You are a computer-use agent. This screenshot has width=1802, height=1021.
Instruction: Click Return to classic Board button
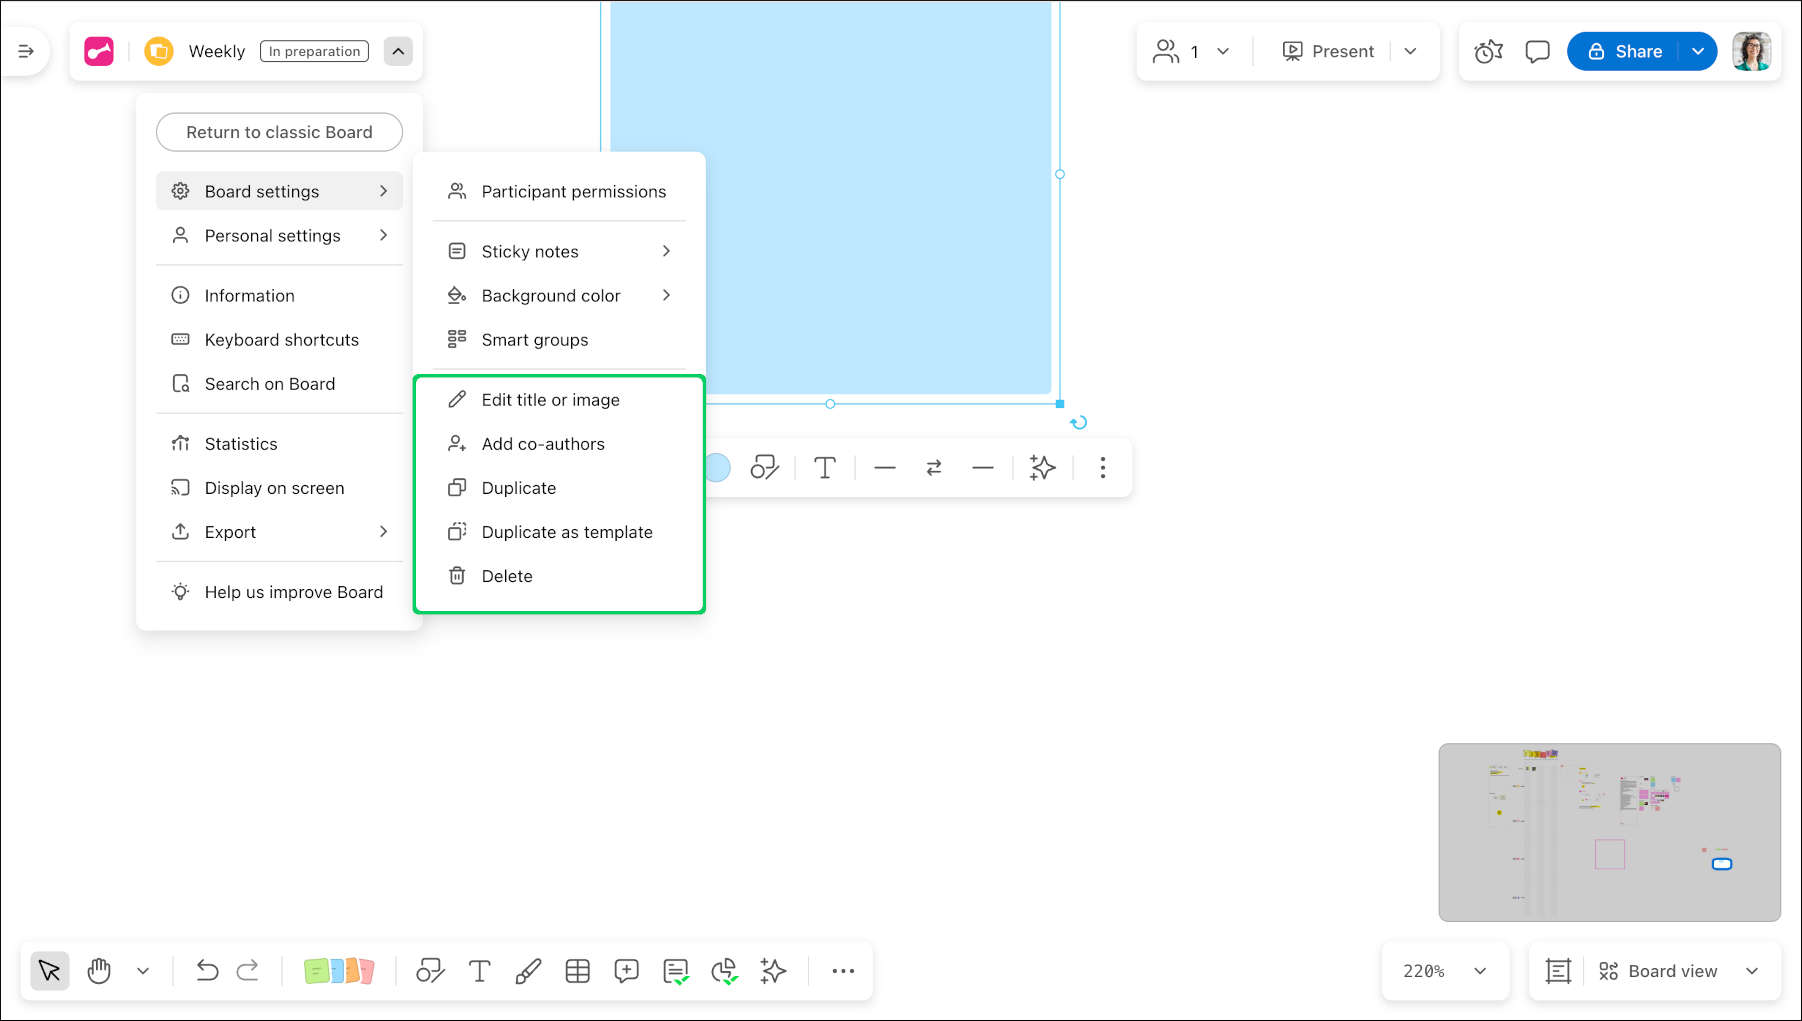tap(279, 132)
